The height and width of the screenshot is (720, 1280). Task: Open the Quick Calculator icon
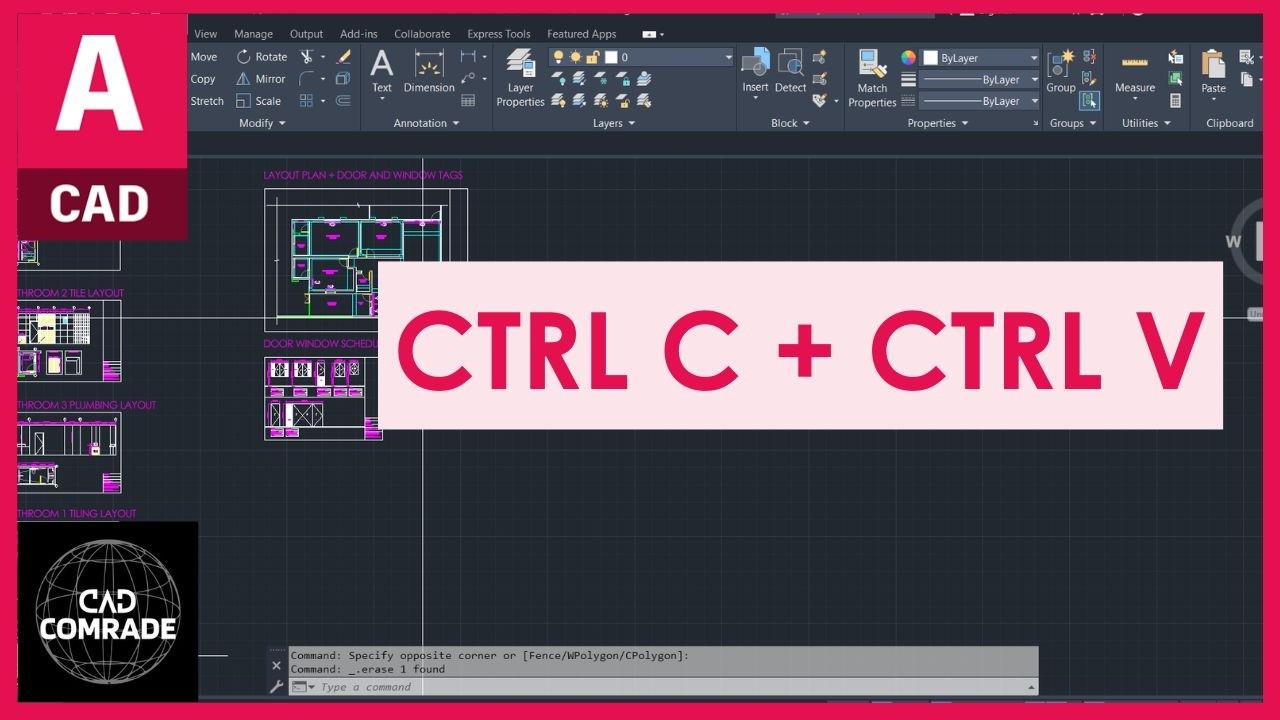click(x=1176, y=101)
